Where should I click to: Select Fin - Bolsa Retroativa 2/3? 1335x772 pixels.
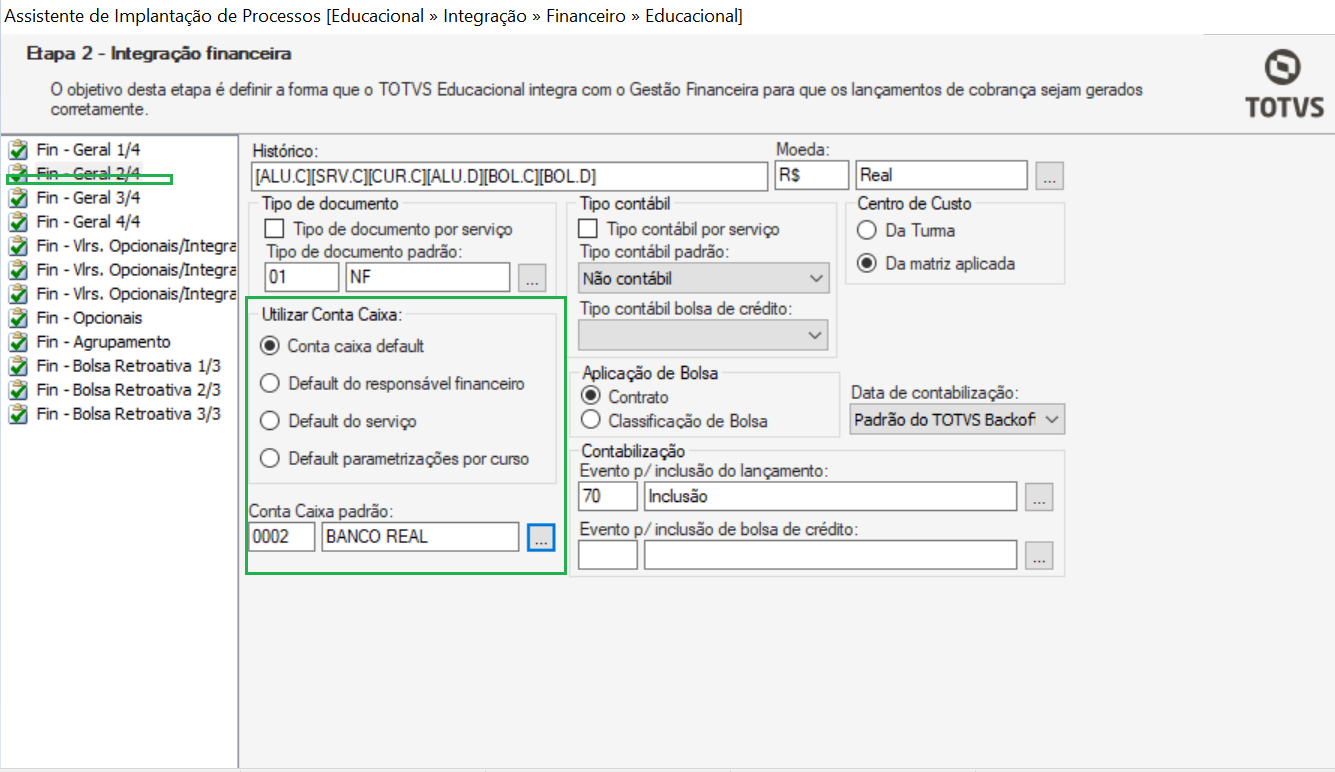tap(128, 390)
